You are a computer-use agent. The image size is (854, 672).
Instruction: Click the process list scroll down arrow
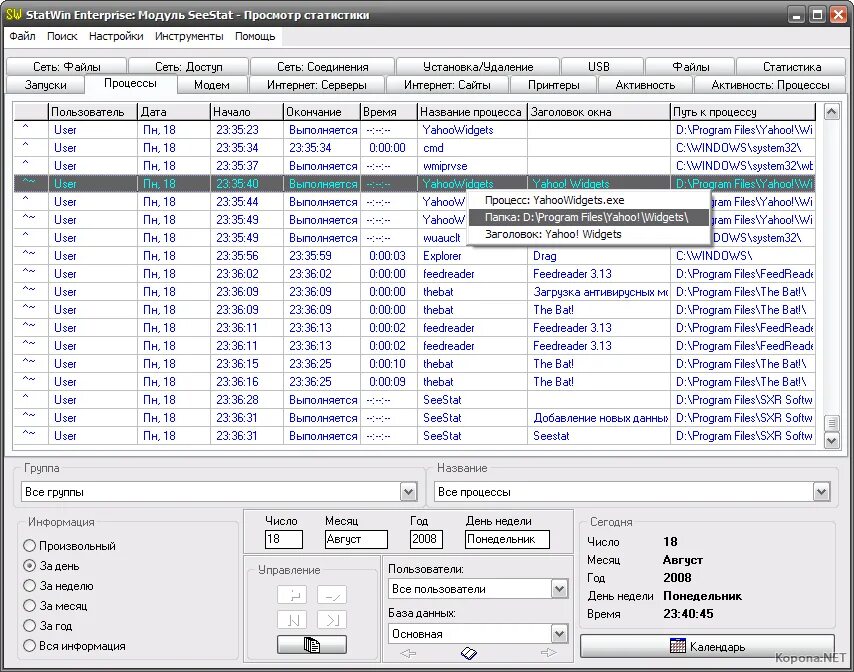pos(831,440)
